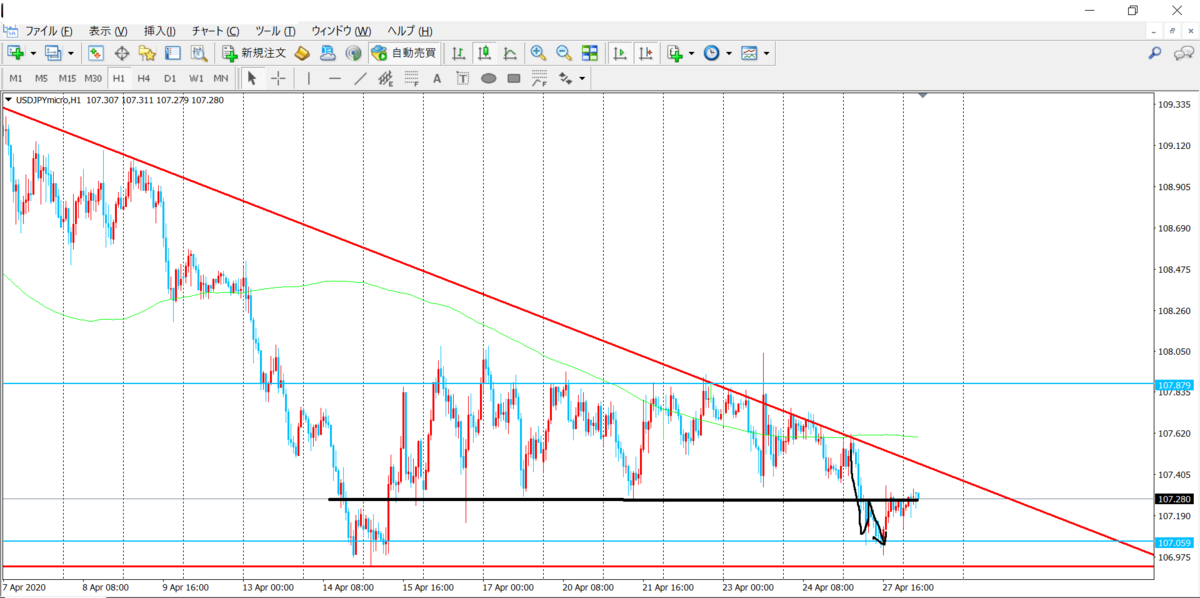1200x598 pixels.
Task: Select the vertical line drawing tool
Action: [x=309, y=78]
